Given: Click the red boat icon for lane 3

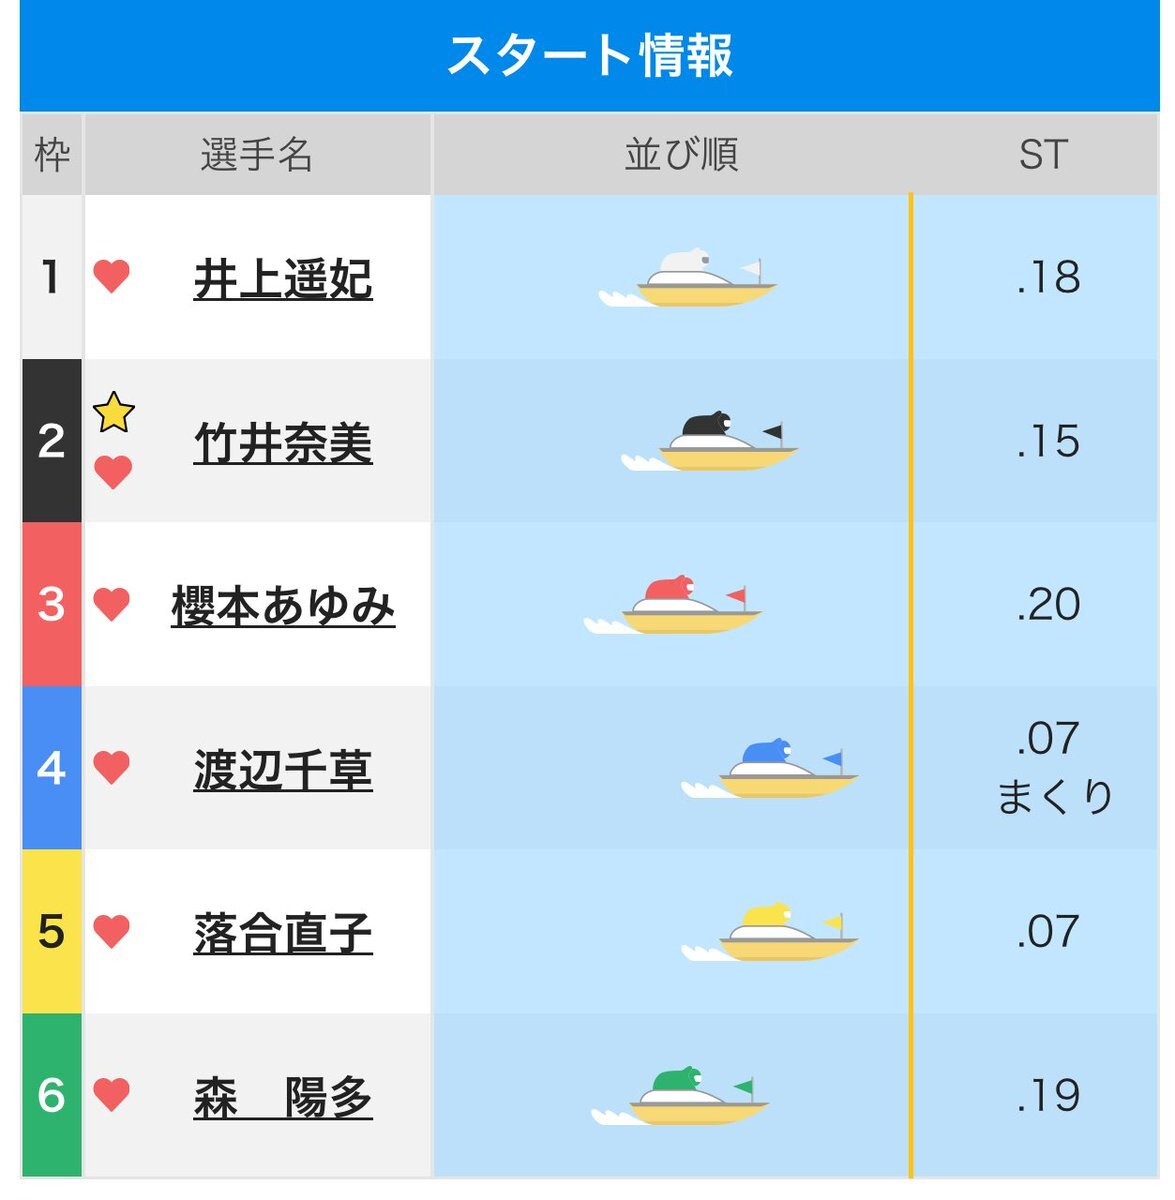Looking at the screenshot, I should 673,605.
